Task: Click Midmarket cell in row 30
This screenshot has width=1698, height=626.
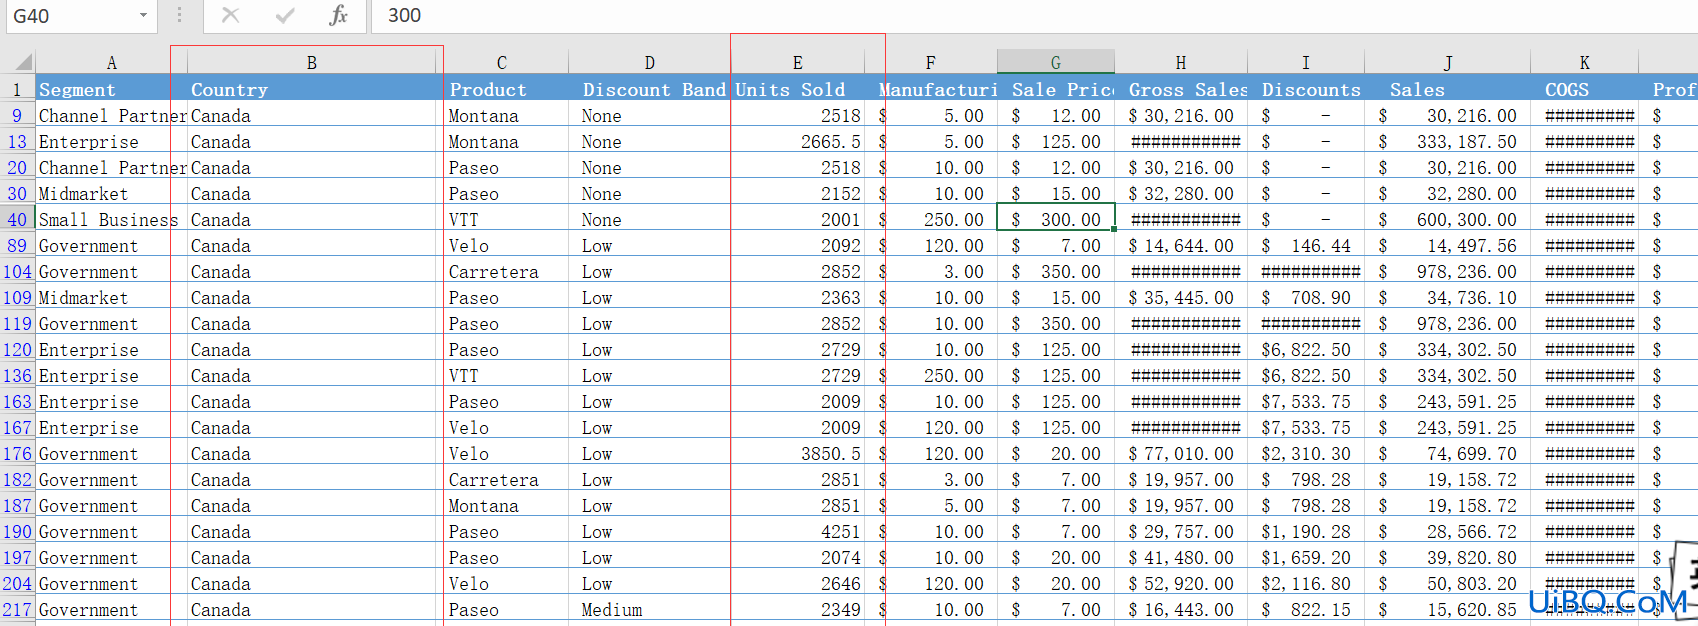Action: (111, 193)
